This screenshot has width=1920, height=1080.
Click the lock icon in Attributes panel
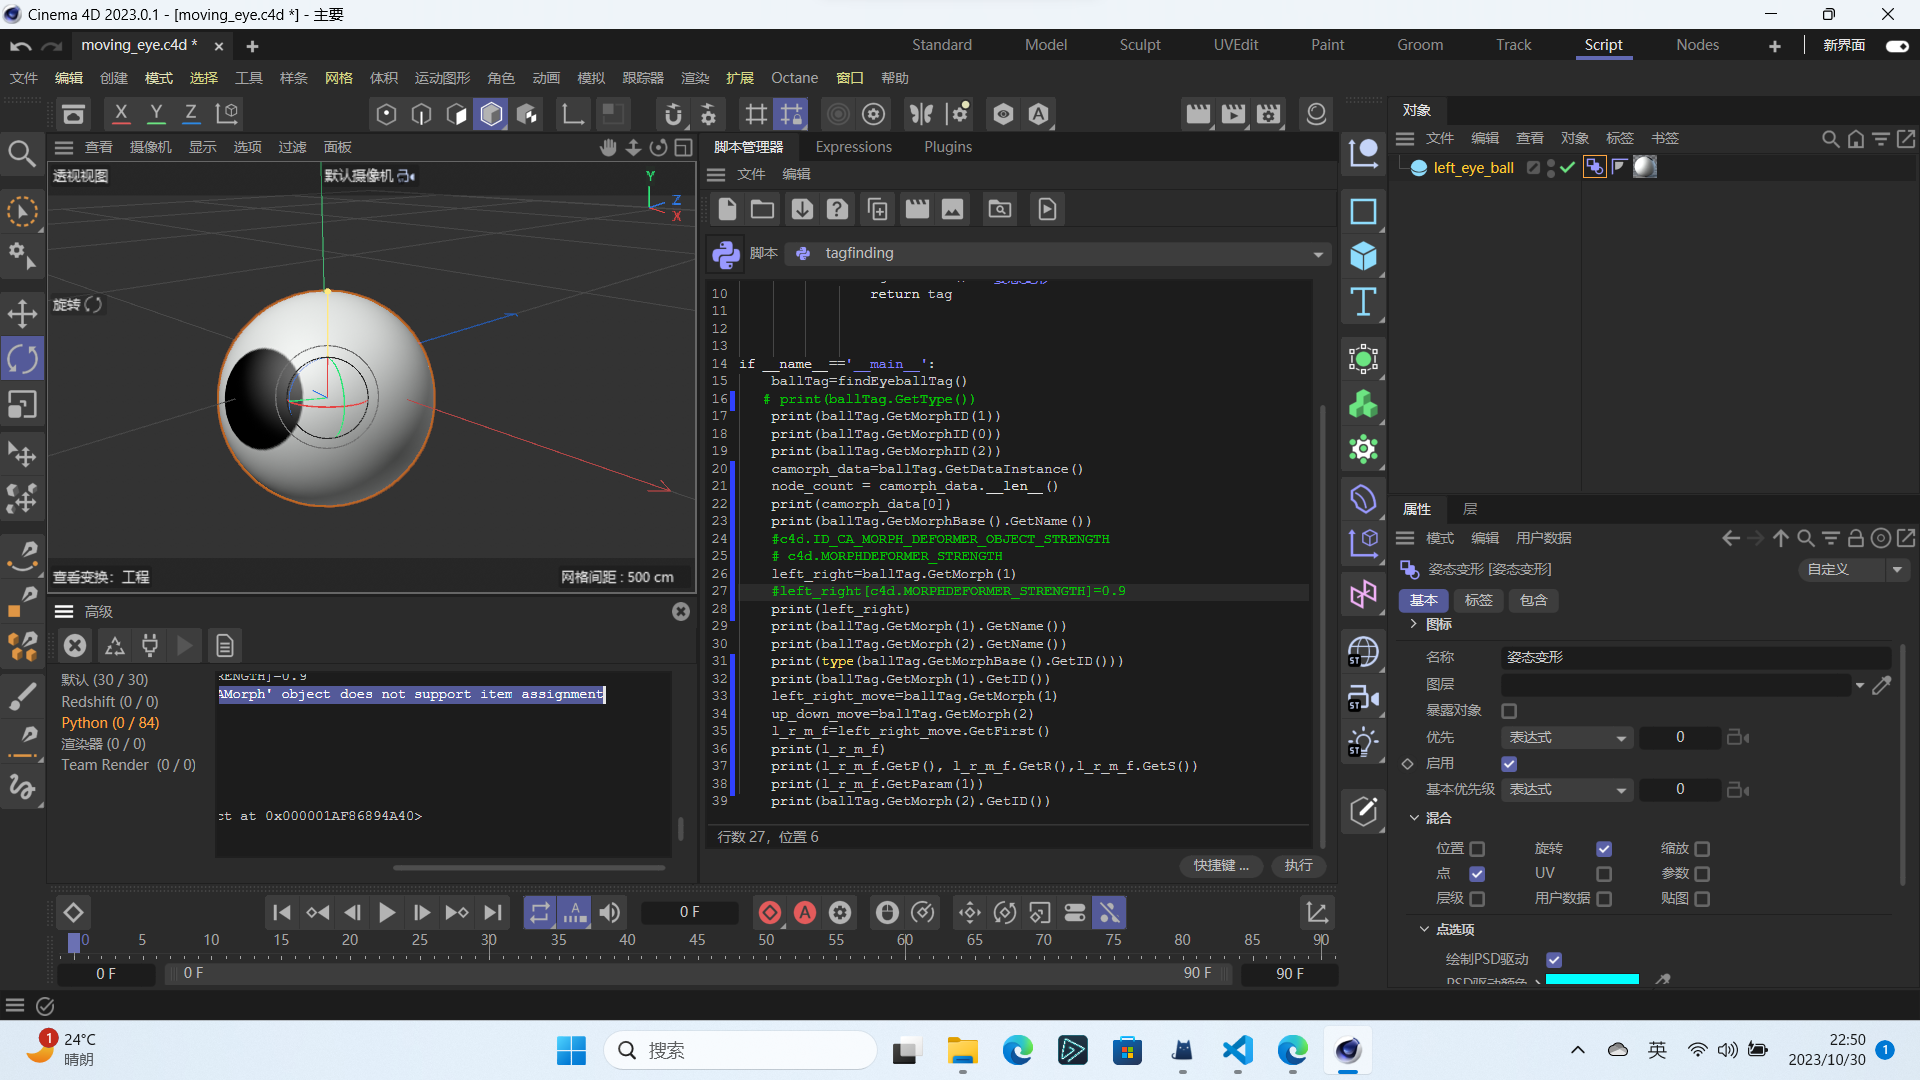pos(1856,538)
